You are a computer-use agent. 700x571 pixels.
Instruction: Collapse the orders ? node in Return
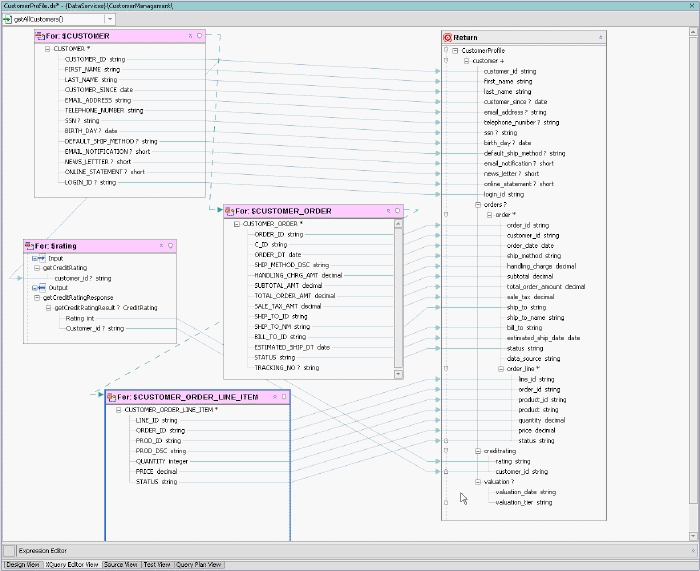pyautogui.click(x=478, y=205)
